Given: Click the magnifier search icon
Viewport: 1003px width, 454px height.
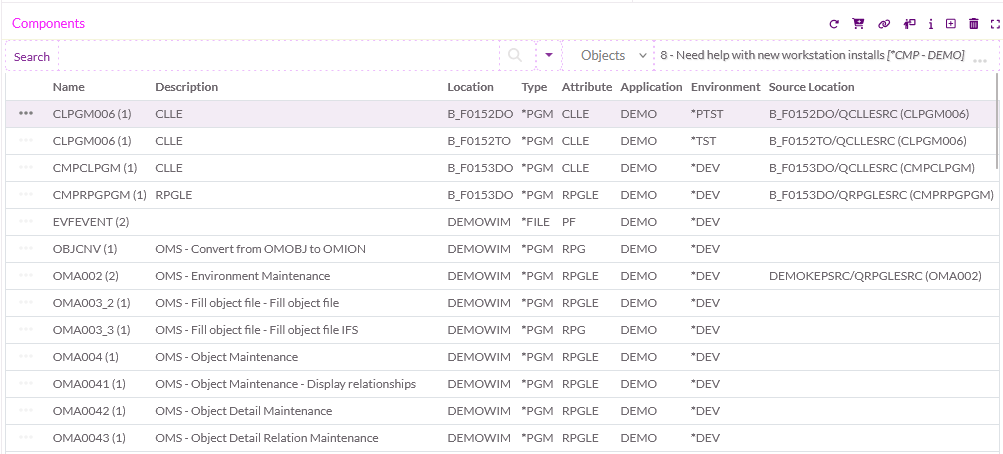Looking at the screenshot, I should pyautogui.click(x=515, y=56).
